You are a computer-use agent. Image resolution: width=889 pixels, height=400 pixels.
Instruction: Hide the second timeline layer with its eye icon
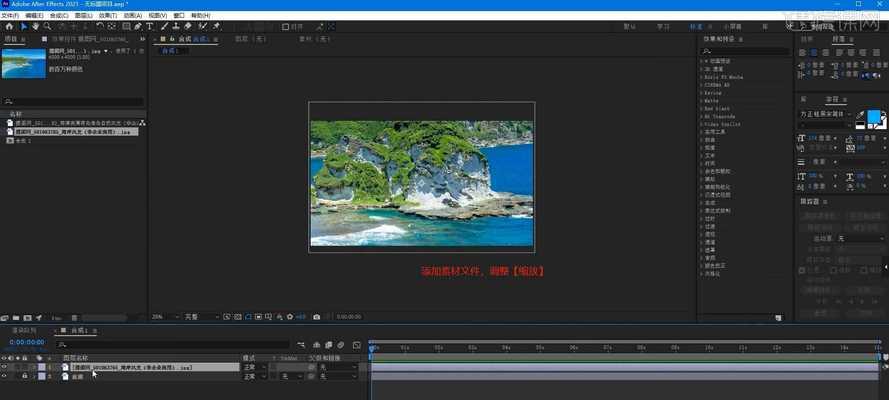[x=4, y=376]
